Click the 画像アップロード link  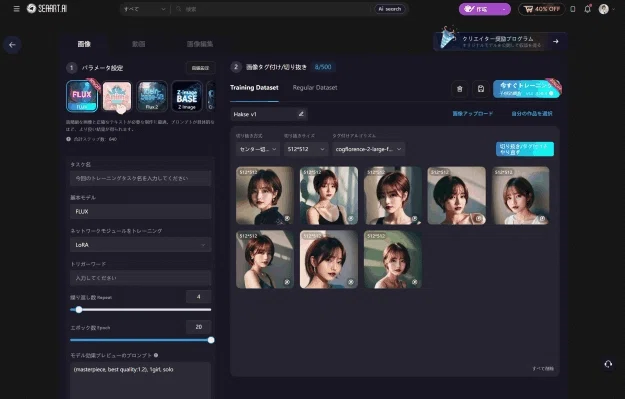(x=473, y=114)
